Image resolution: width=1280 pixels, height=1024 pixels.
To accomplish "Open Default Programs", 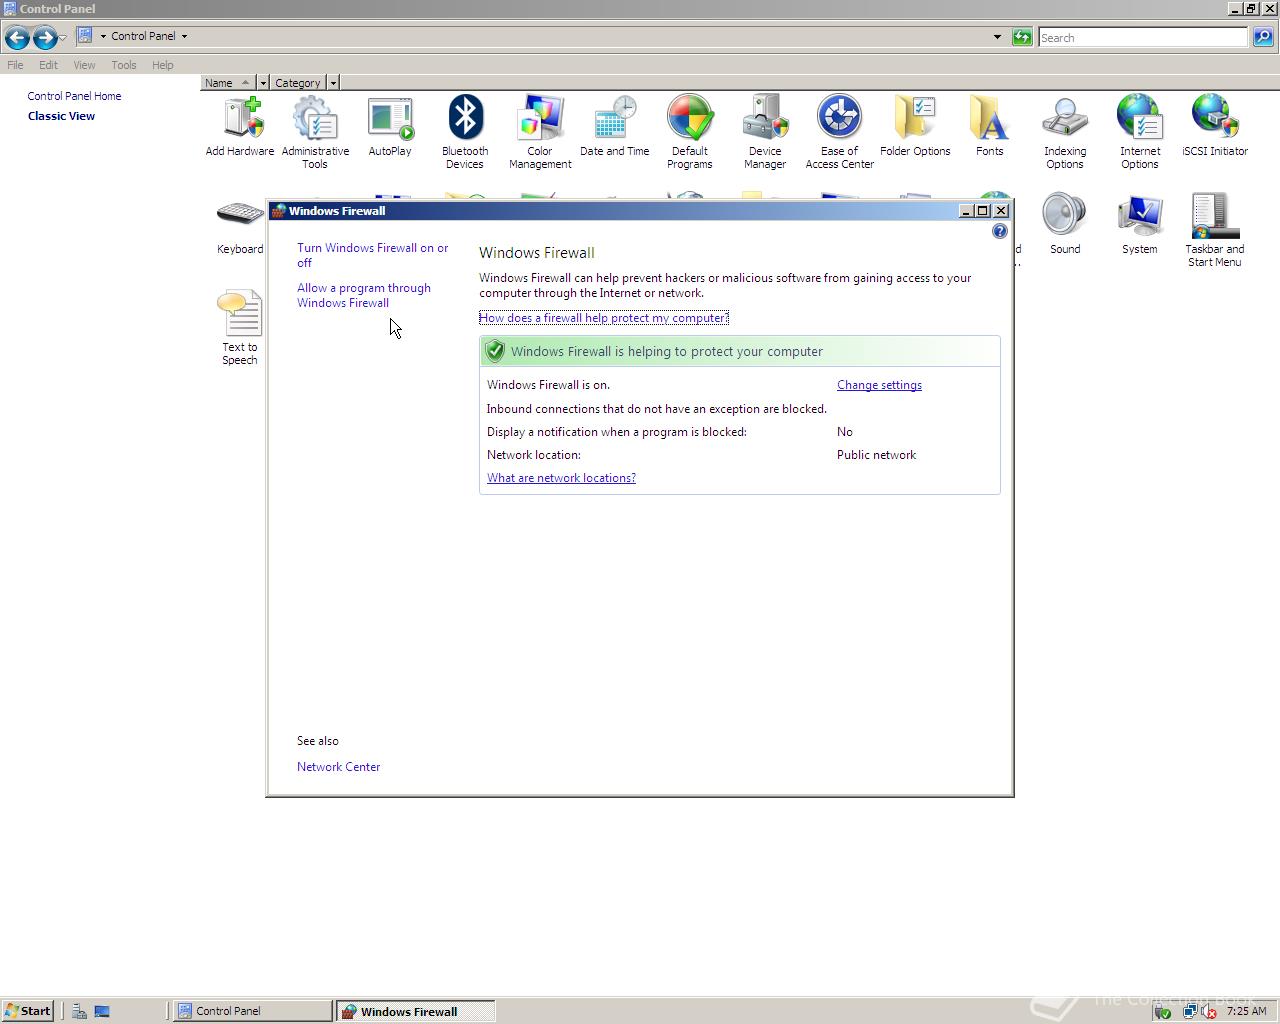I will pos(690,133).
